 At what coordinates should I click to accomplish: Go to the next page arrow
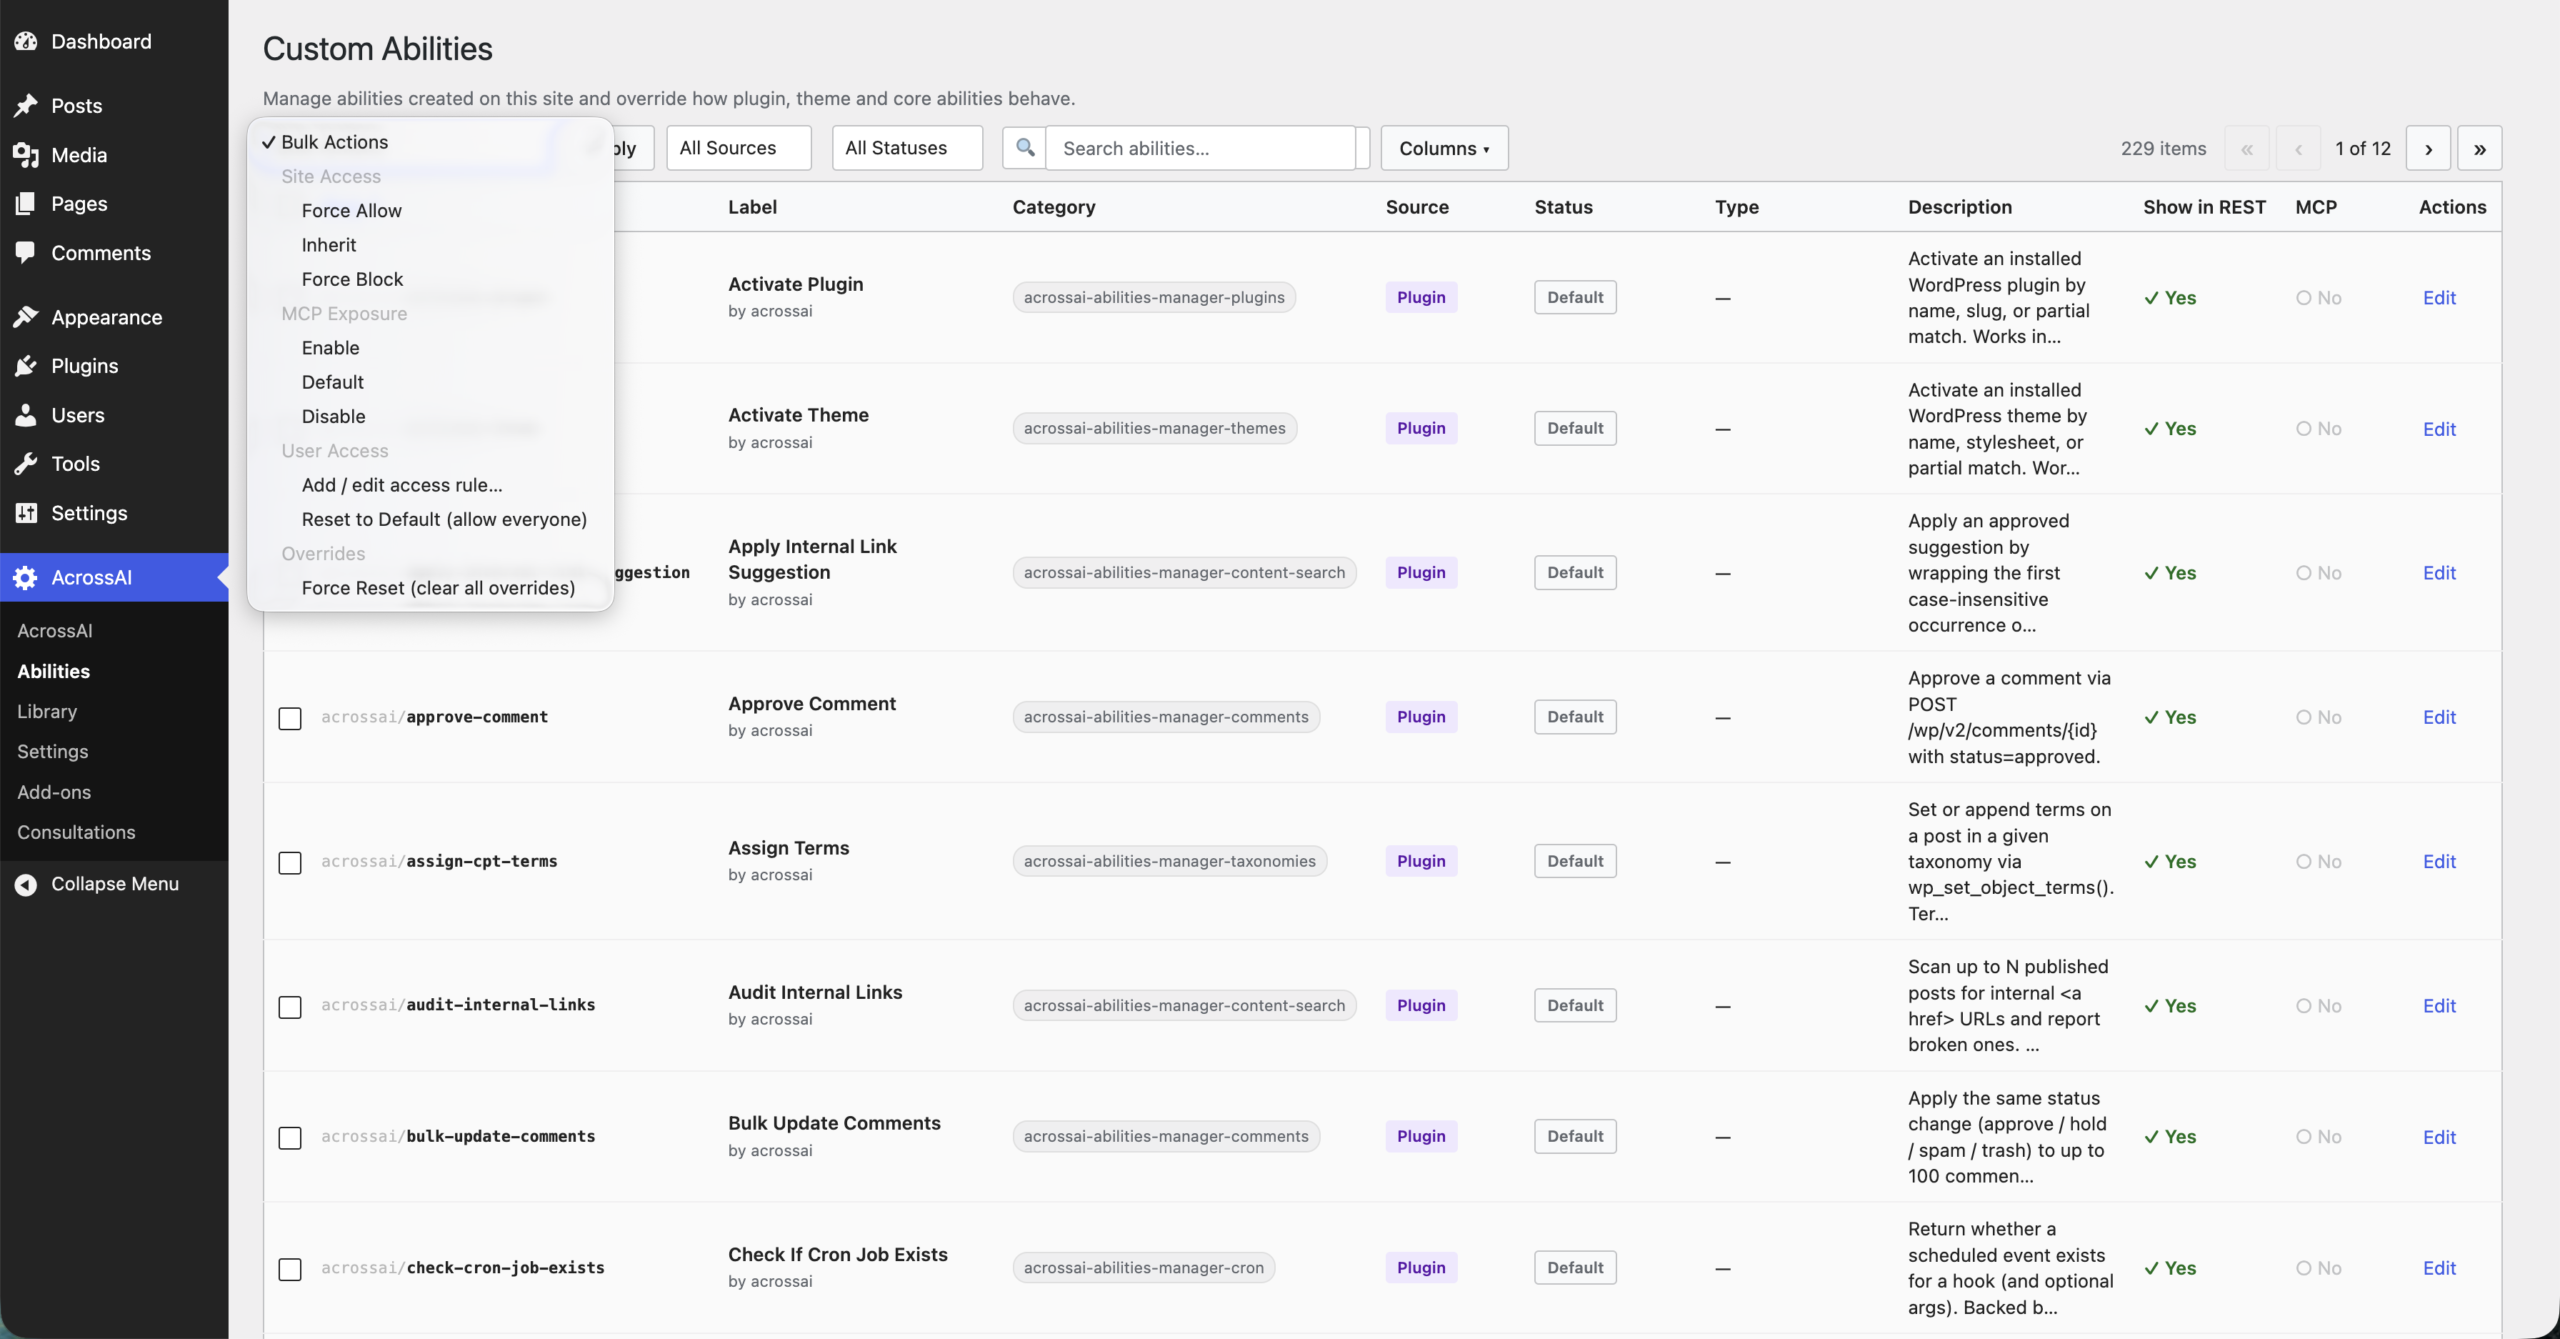(2428, 148)
